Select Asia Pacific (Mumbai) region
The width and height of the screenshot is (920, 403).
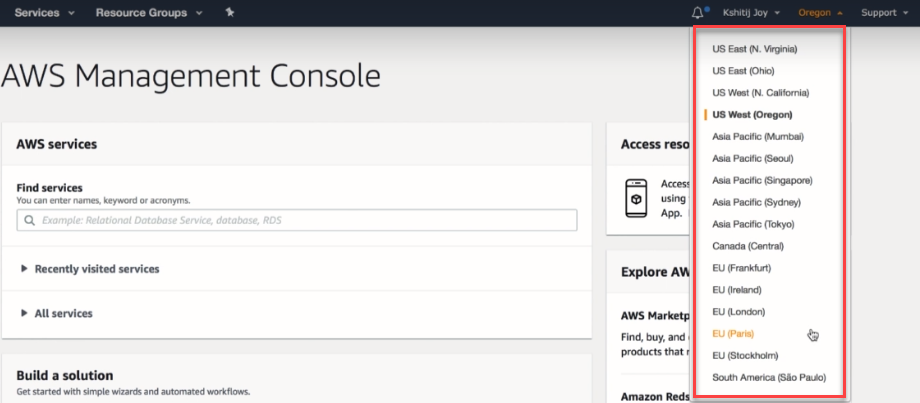tap(758, 137)
